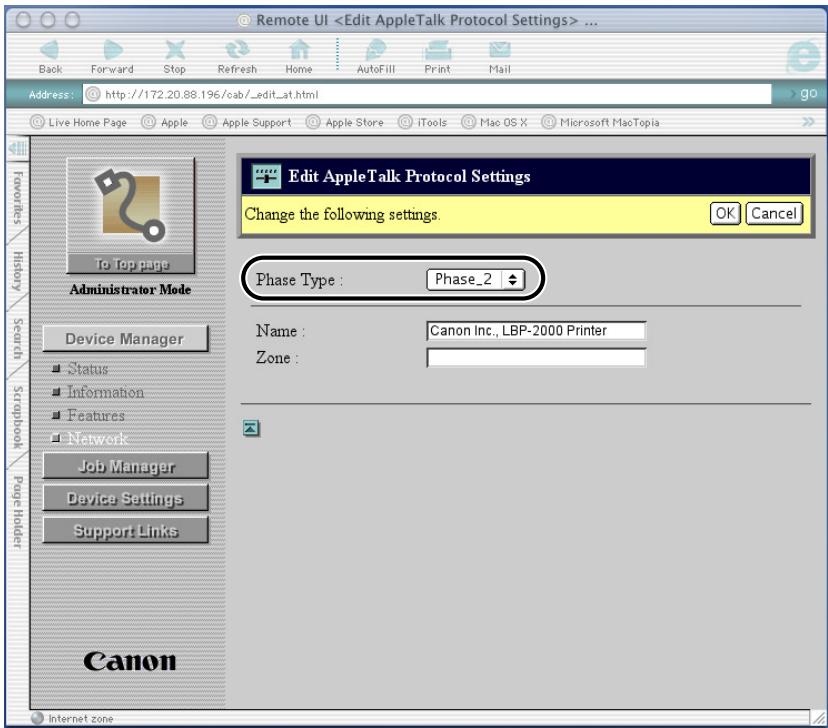Viewport: 828px width, 728px height.
Task: Click the AutoFill toolbar icon
Action: [375, 50]
